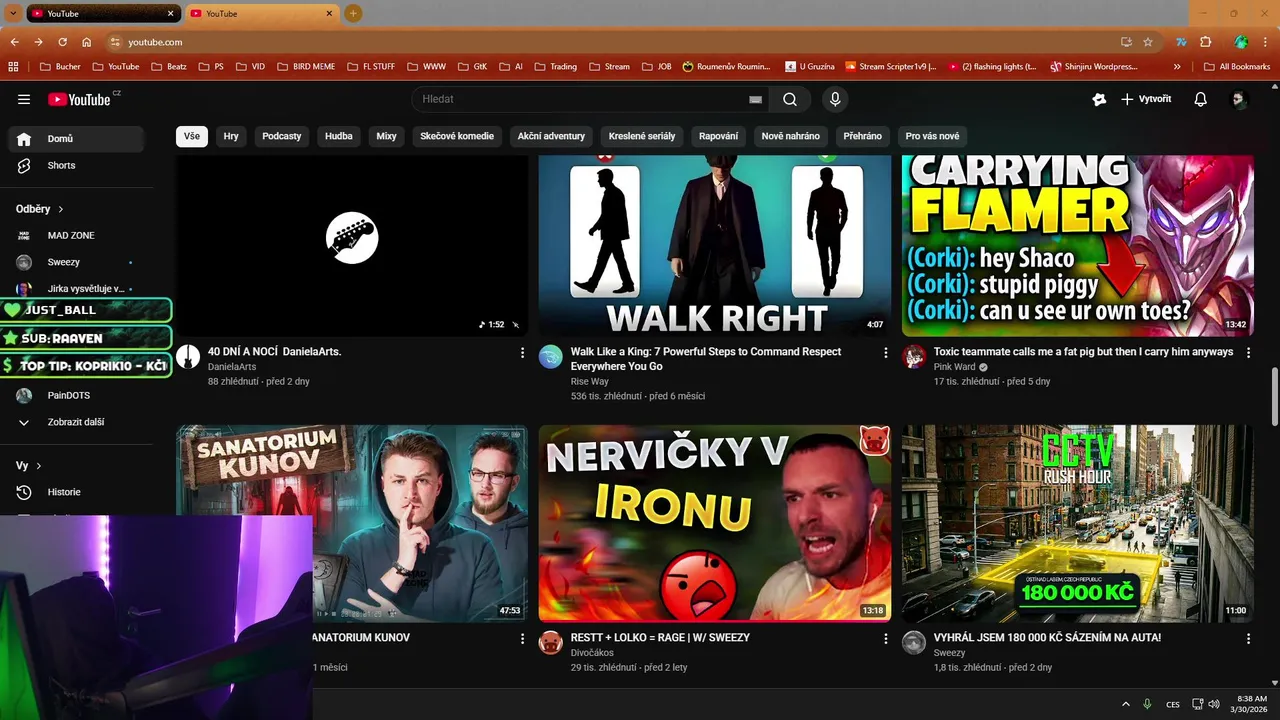1280x720 pixels.
Task: Open the Chrome apps grid in bookmarks bar
Action: point(13,66)
